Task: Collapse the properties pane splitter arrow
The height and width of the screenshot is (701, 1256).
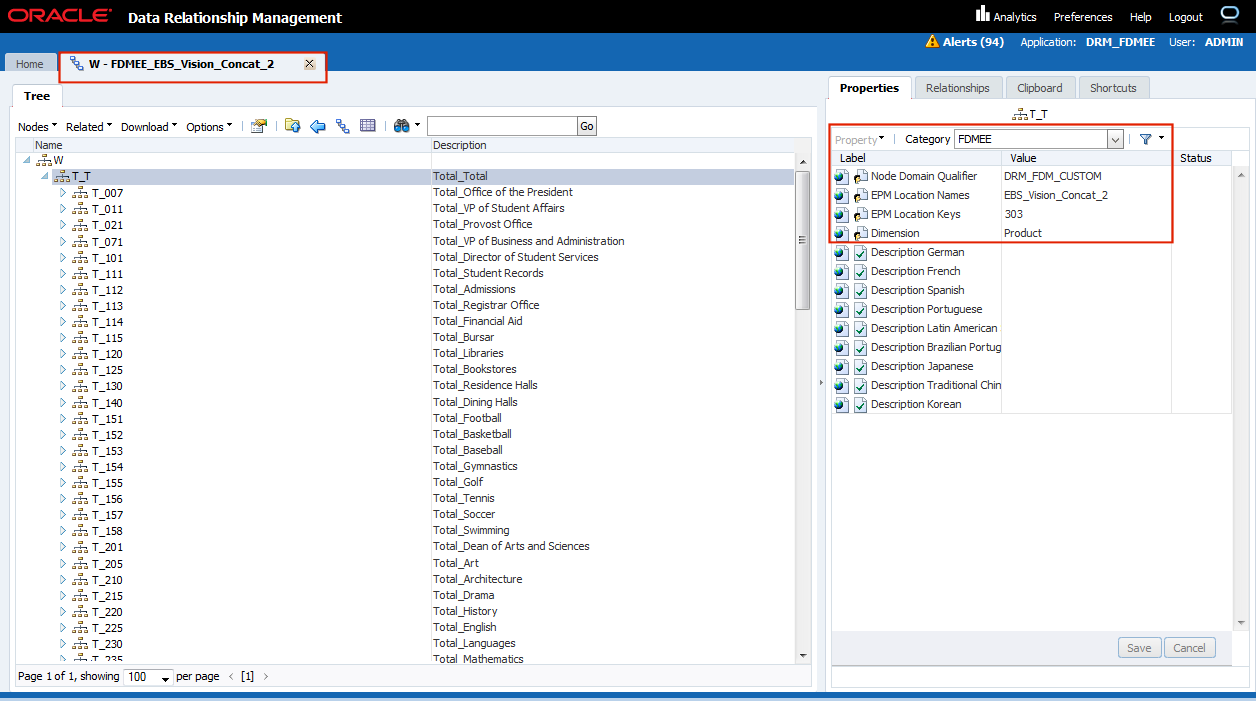Action: coord(820,383)
